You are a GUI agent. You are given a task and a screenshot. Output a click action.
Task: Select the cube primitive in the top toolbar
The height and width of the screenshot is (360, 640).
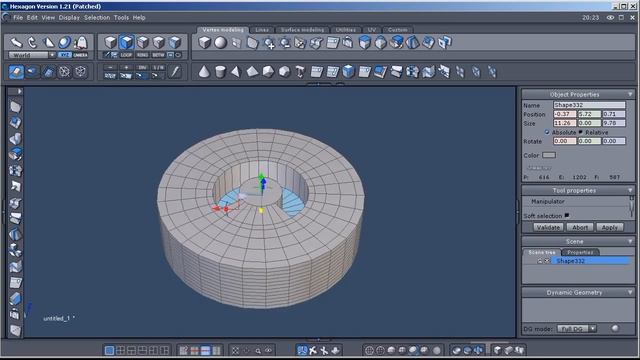[204, 42]
